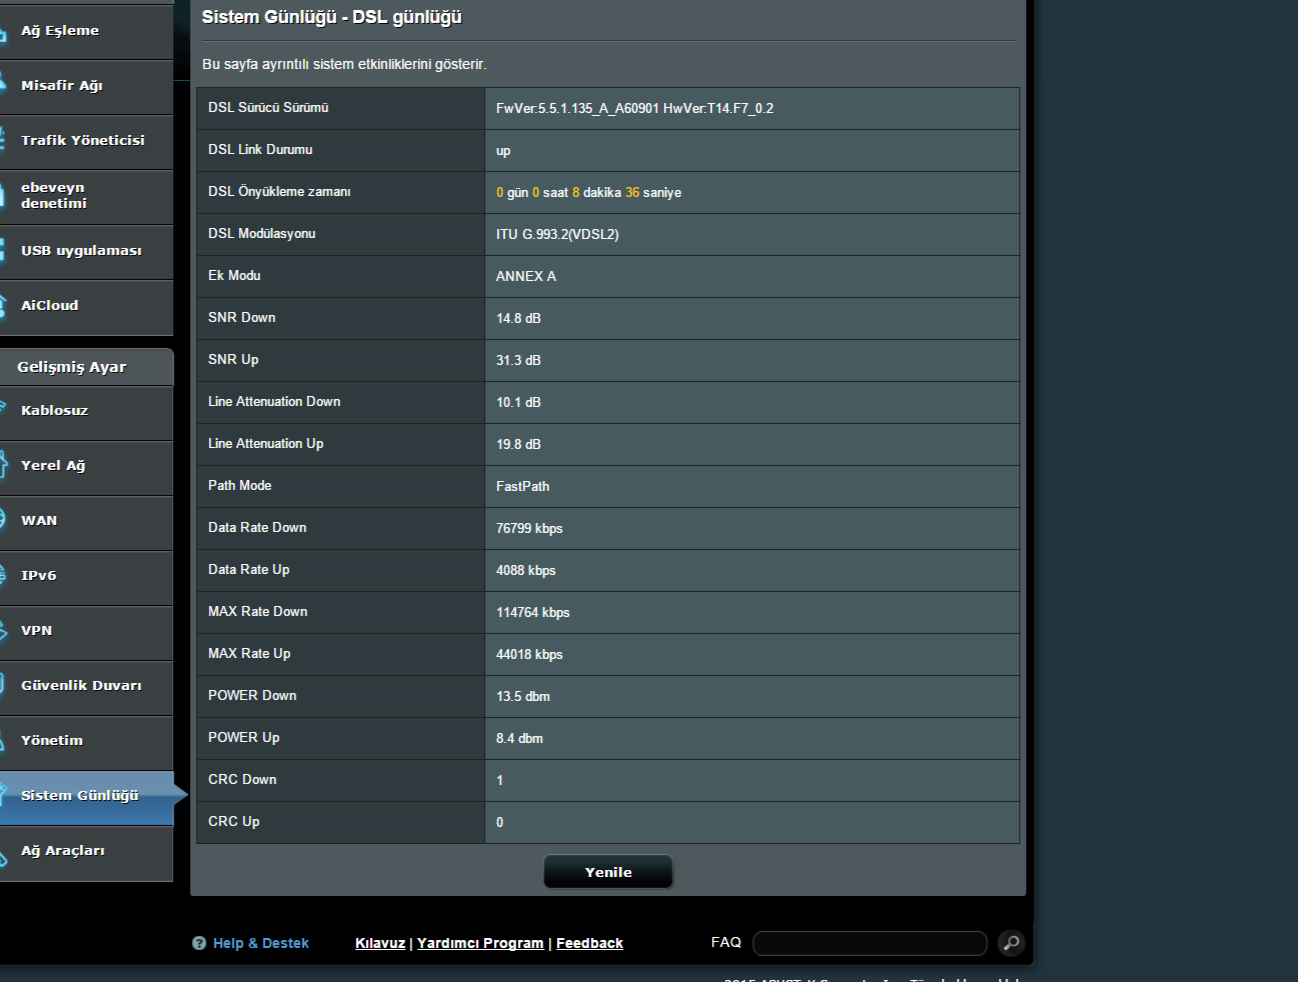Viewport: 1298px width, 982px height.
Task: Click the Feedback link in the footer
Action: (x=589, y=943)
